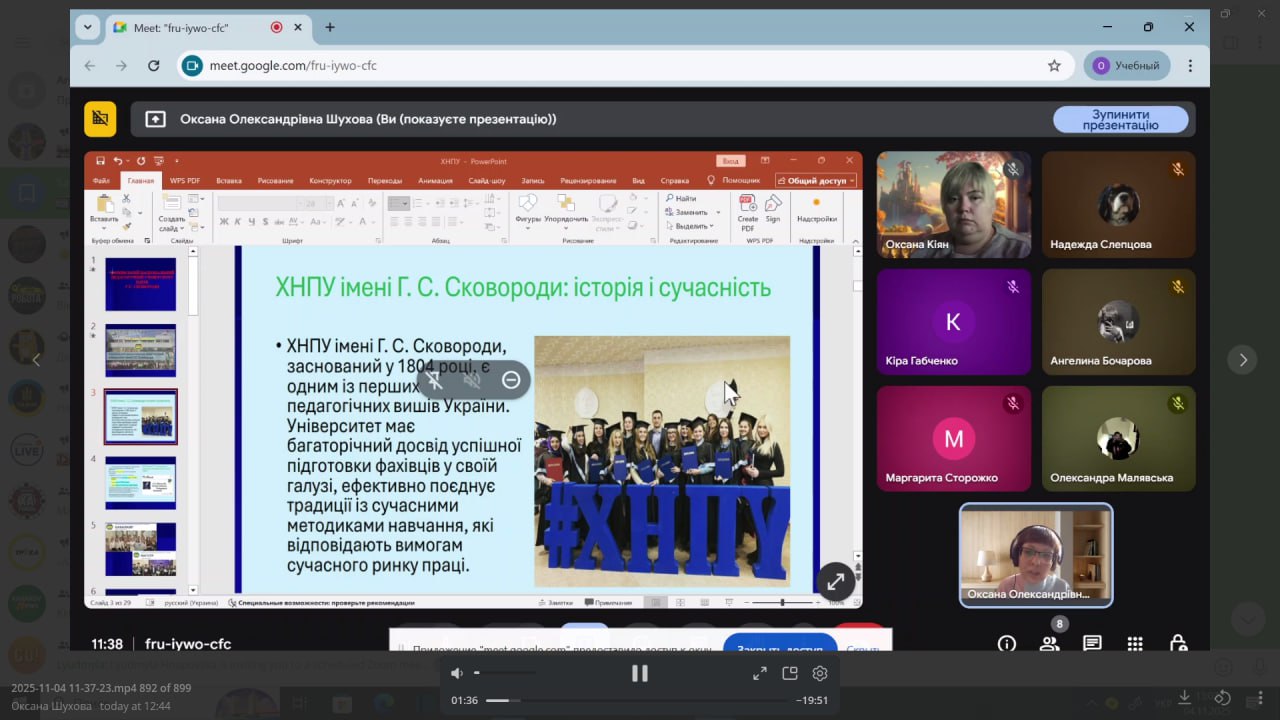
Task: Expand the Общий доступ dropdown
Action: coord(817,181)
